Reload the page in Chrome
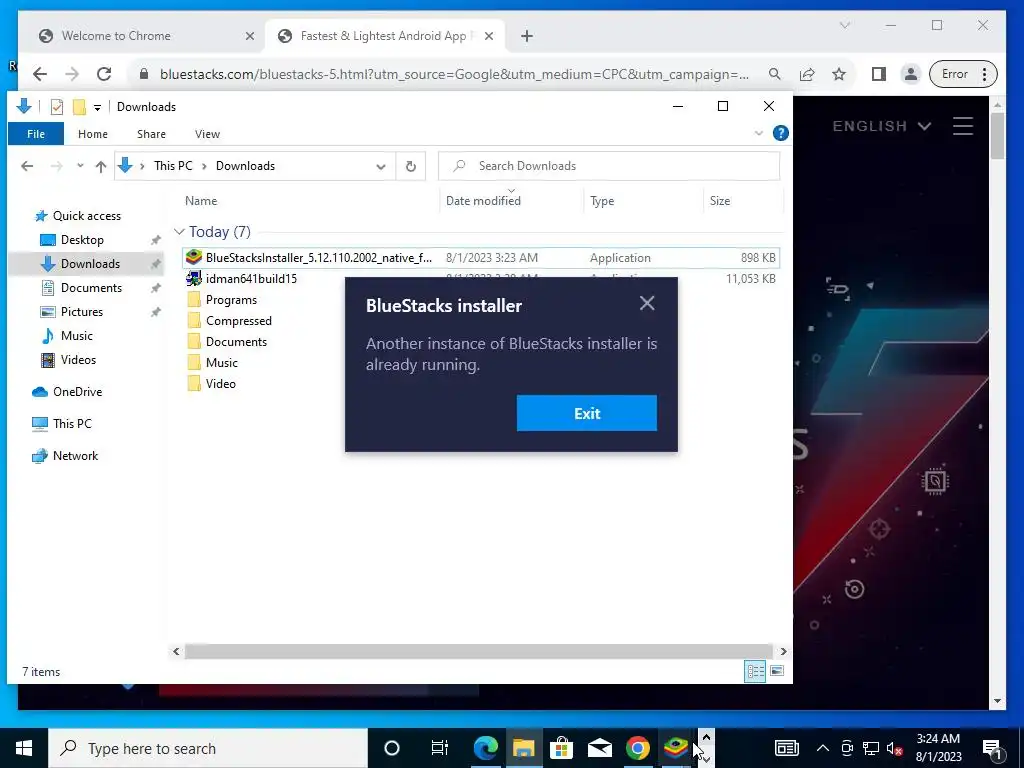This screenshot has width=1024, height=768. [x=104, y=74]
